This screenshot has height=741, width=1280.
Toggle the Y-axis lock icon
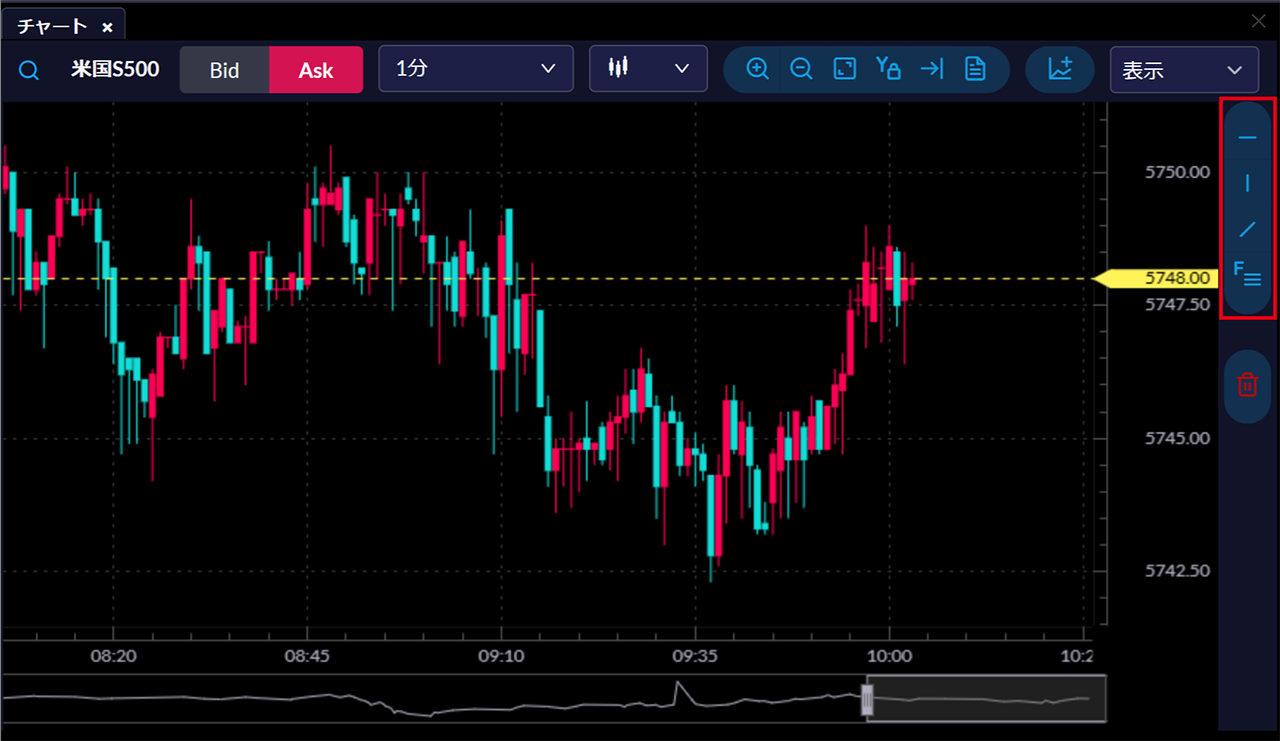pyautogui.click(x=888, y=69)
